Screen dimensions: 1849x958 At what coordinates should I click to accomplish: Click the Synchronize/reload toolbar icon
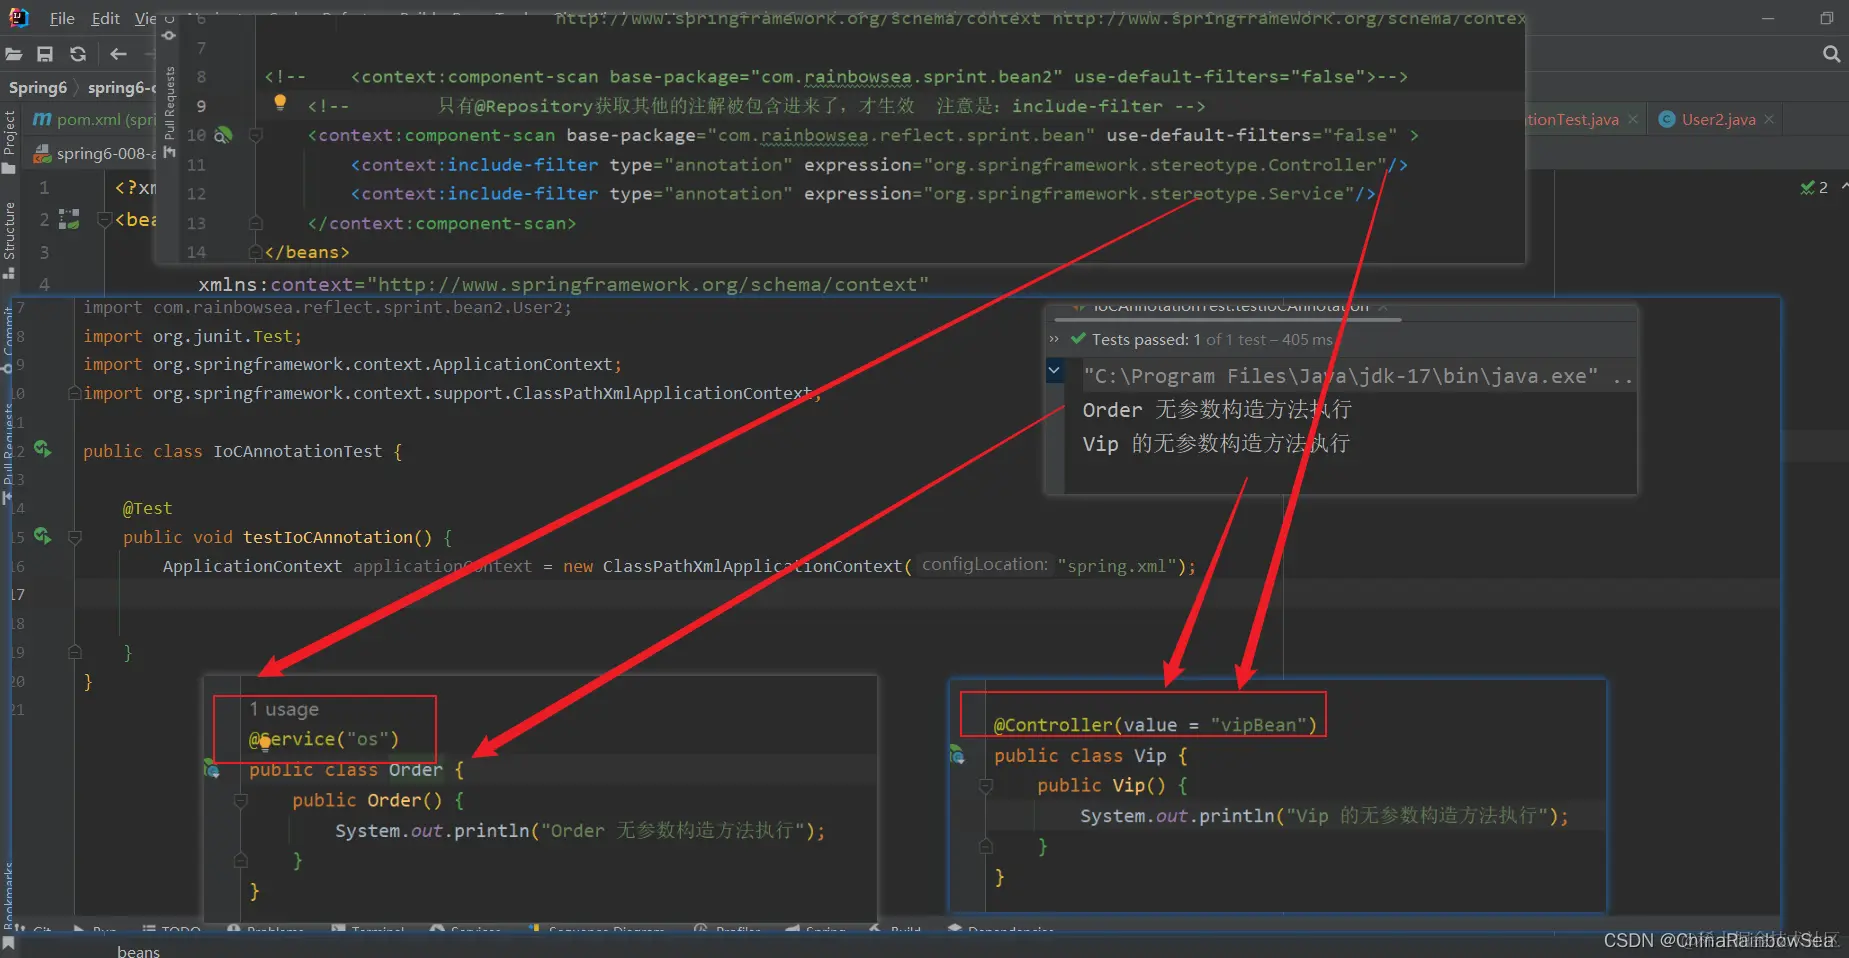point(78,54)
